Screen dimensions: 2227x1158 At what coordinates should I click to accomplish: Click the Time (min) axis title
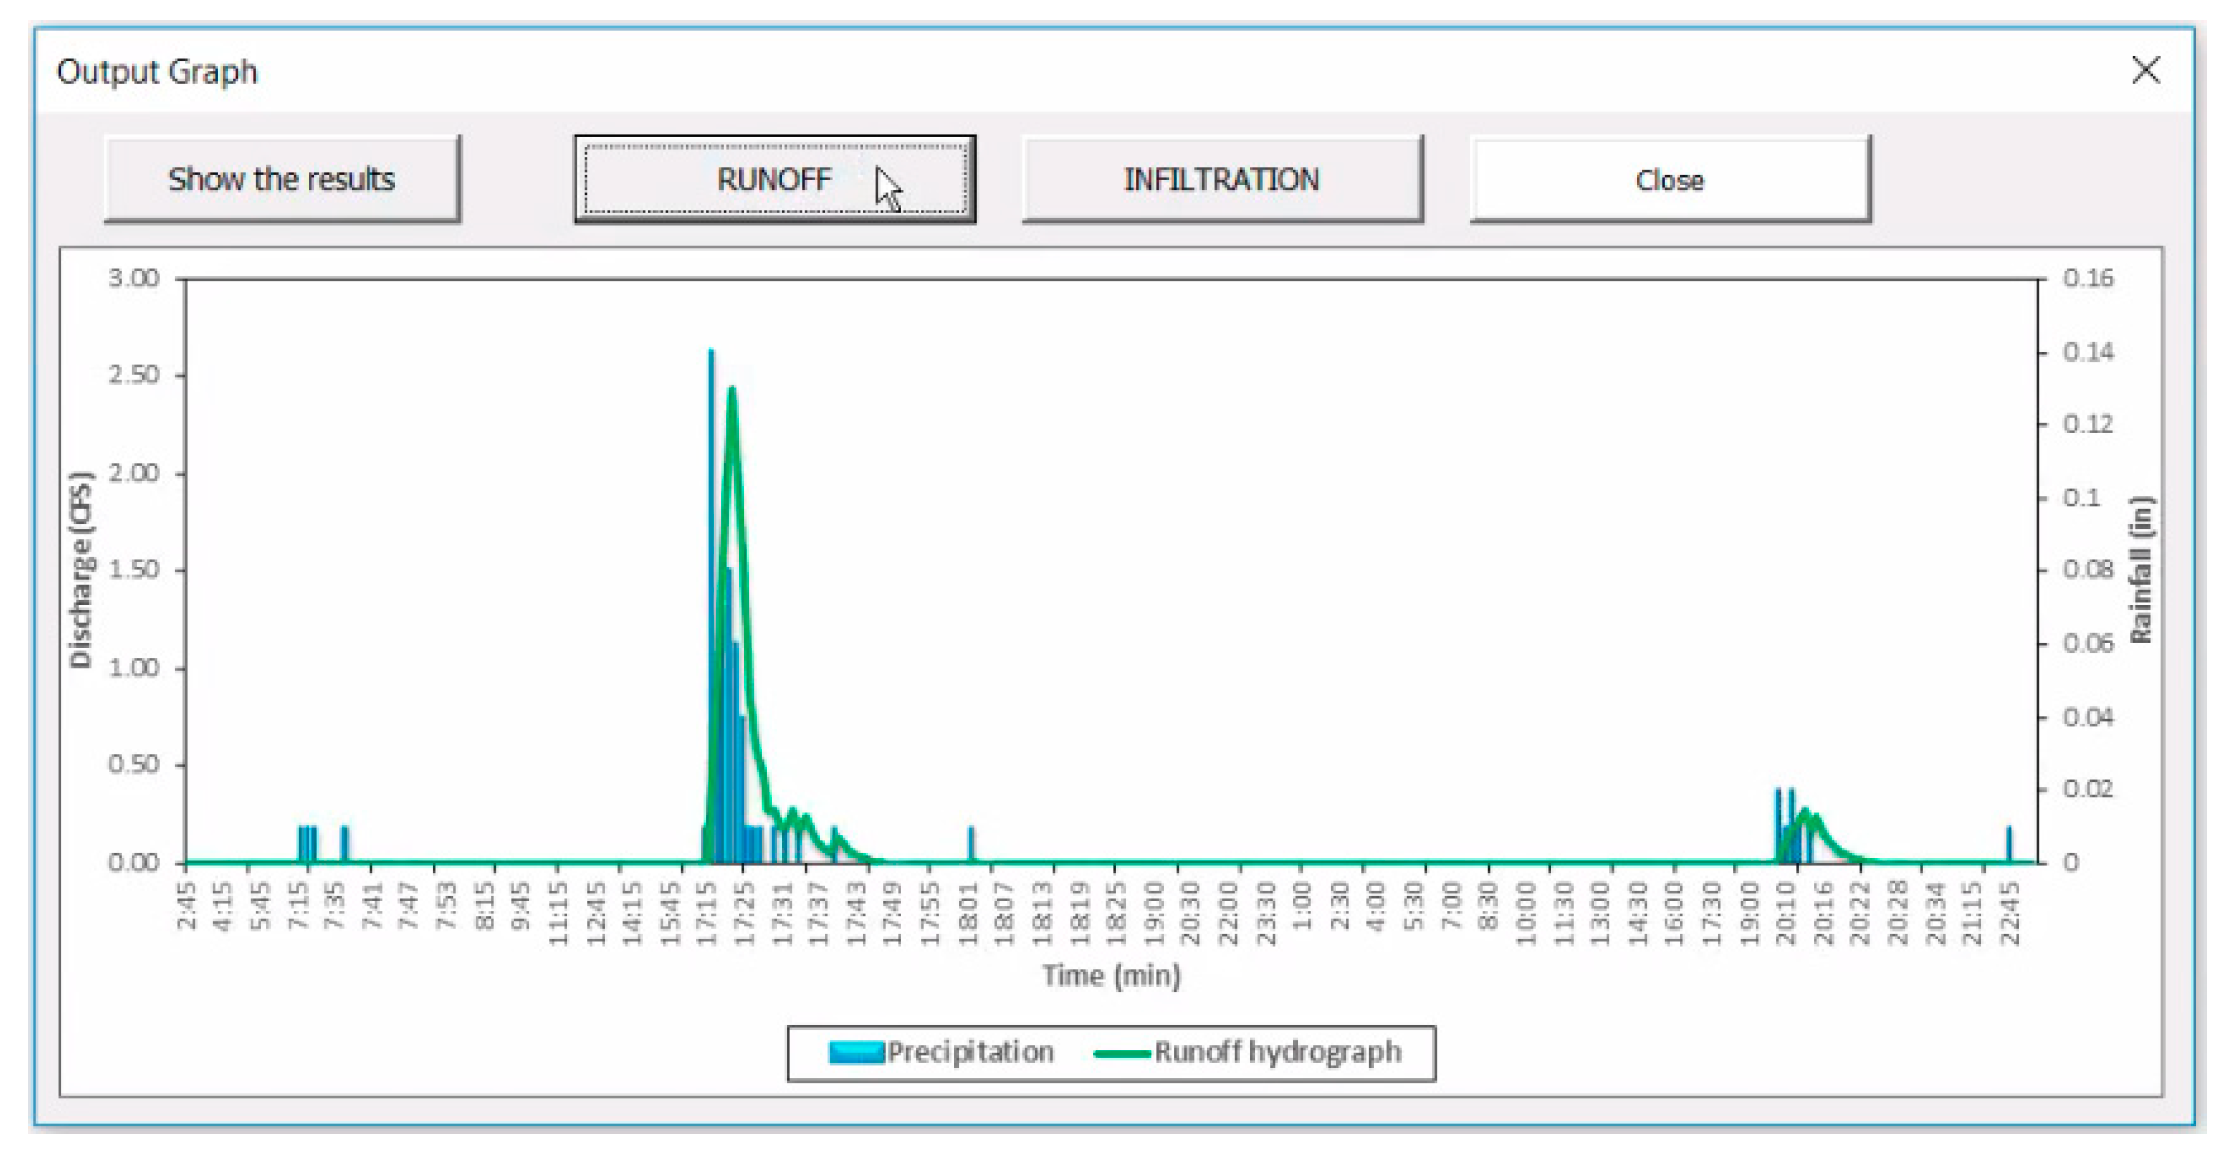point(1111,975)
